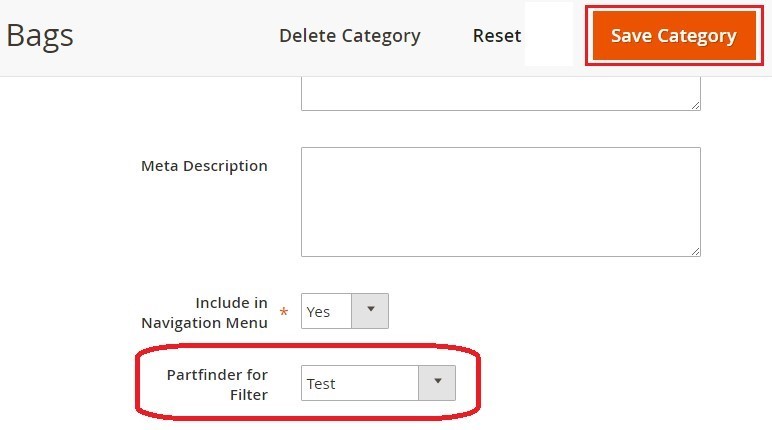Open the Include in Navigation Menu dropdown
The height and width of the screenshot is (430, 772).
point(344,311)
